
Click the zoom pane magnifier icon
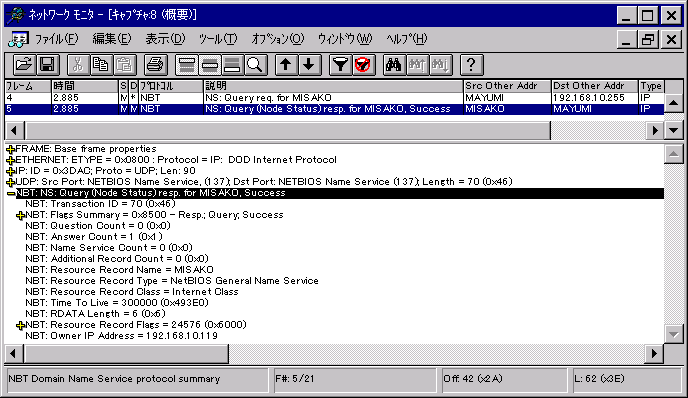[x=255, y=65]
